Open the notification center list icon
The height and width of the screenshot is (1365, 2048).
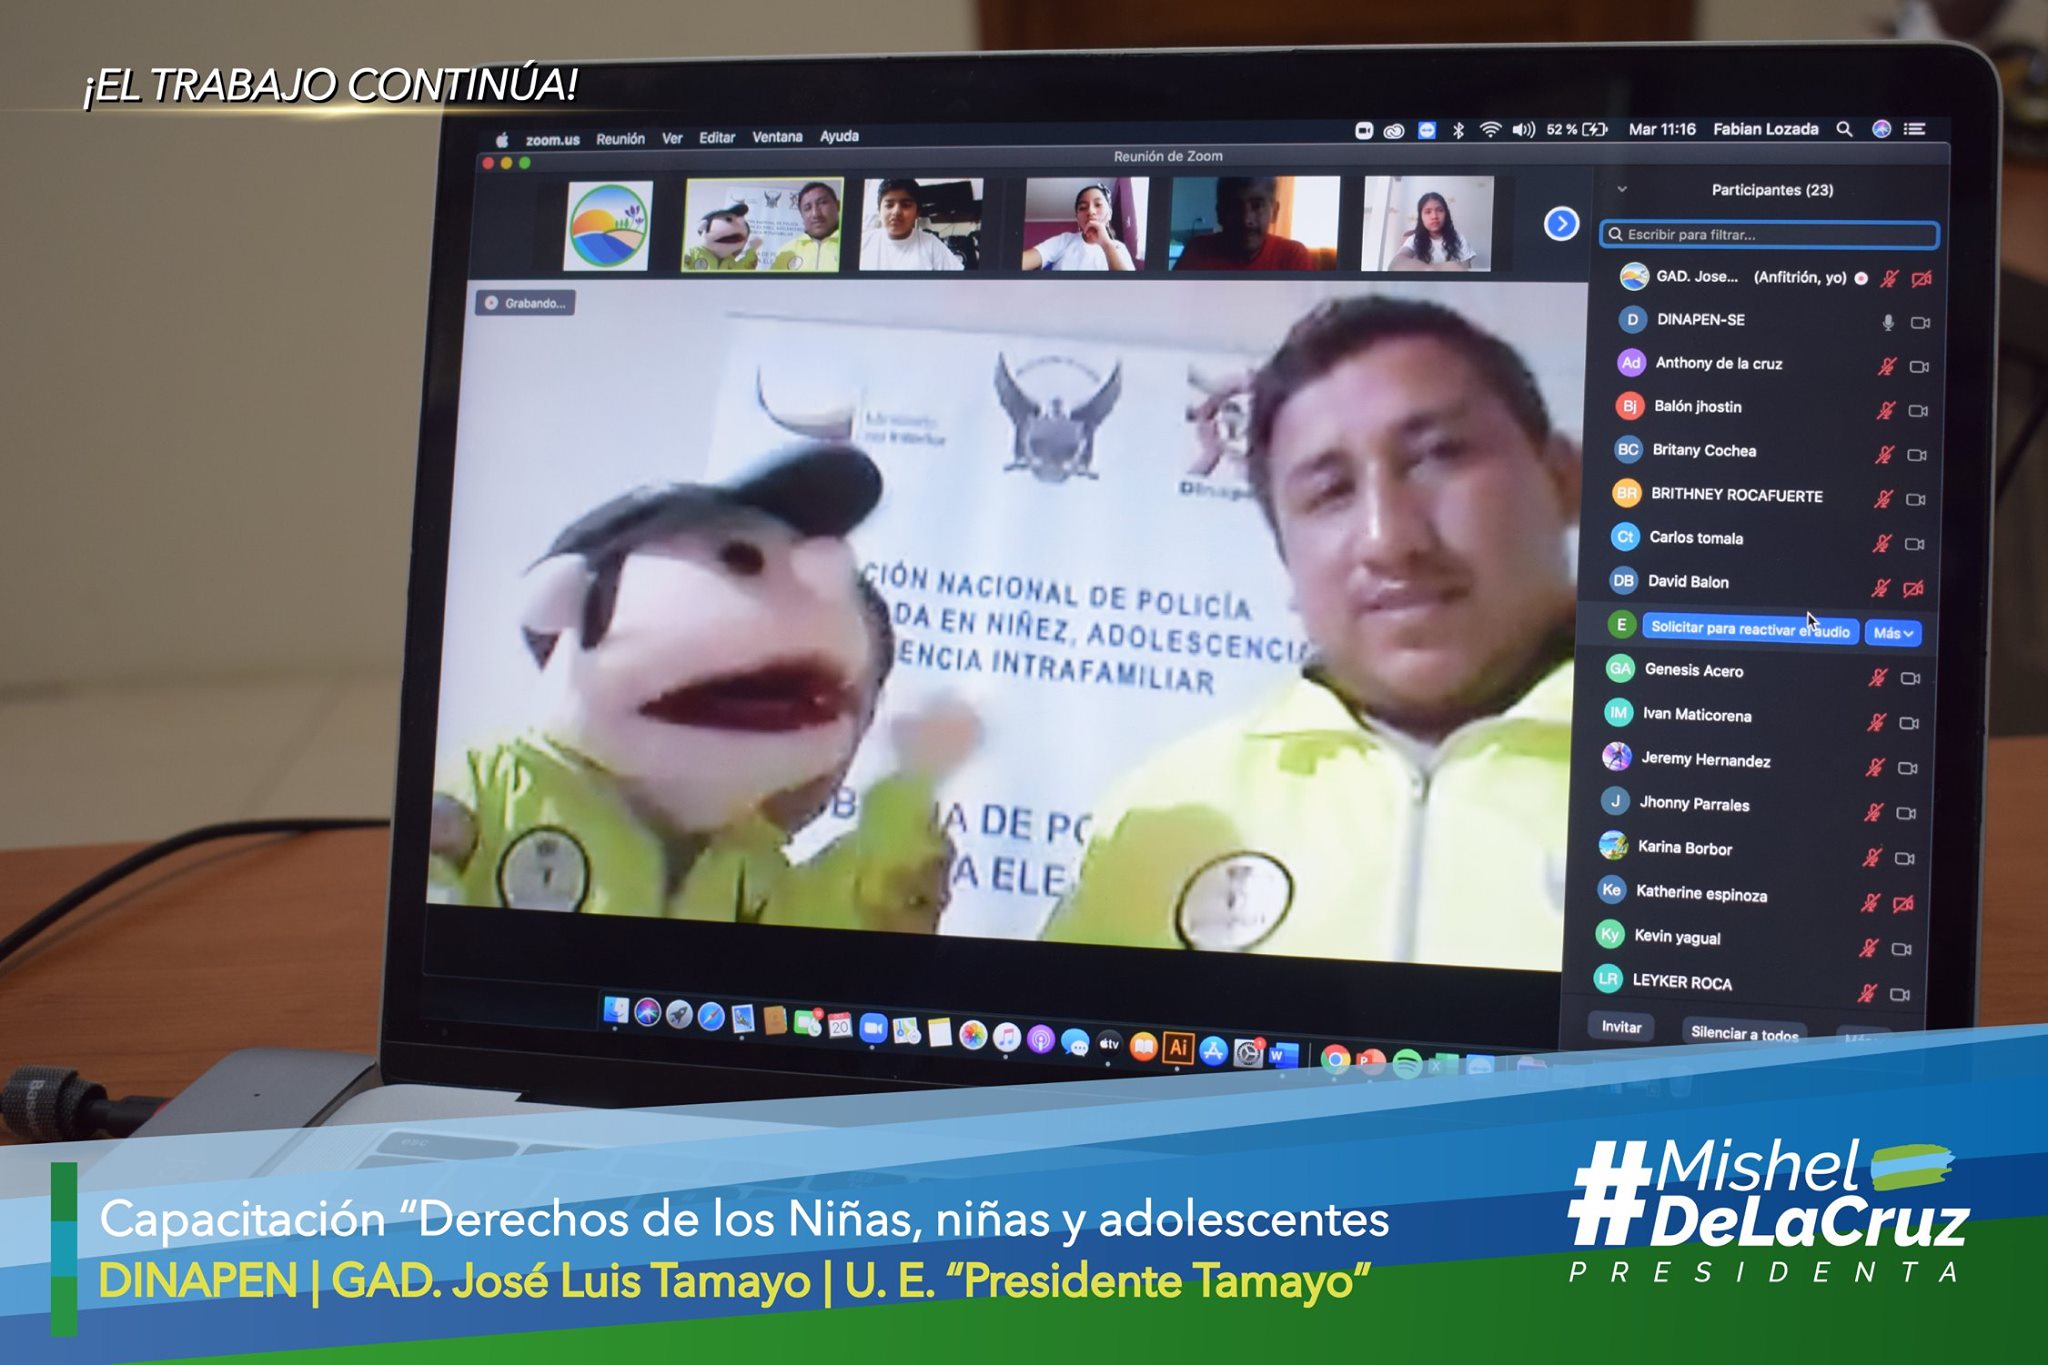pos(1914,129)
